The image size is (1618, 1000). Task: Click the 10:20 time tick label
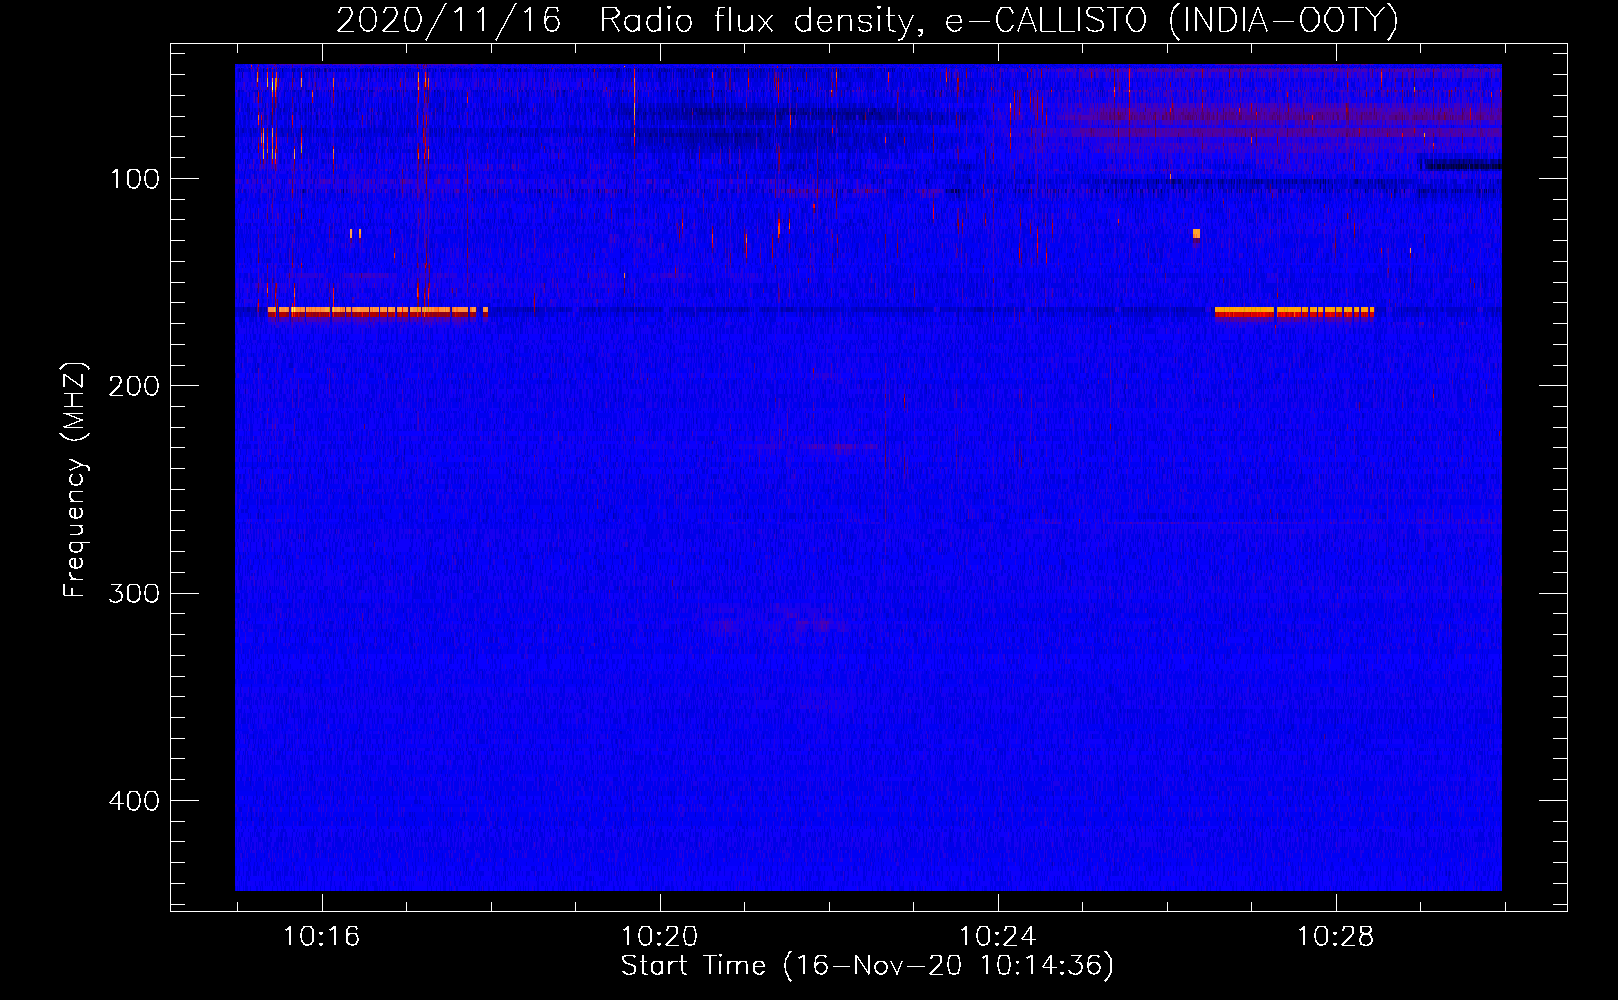tap(659, 937)
